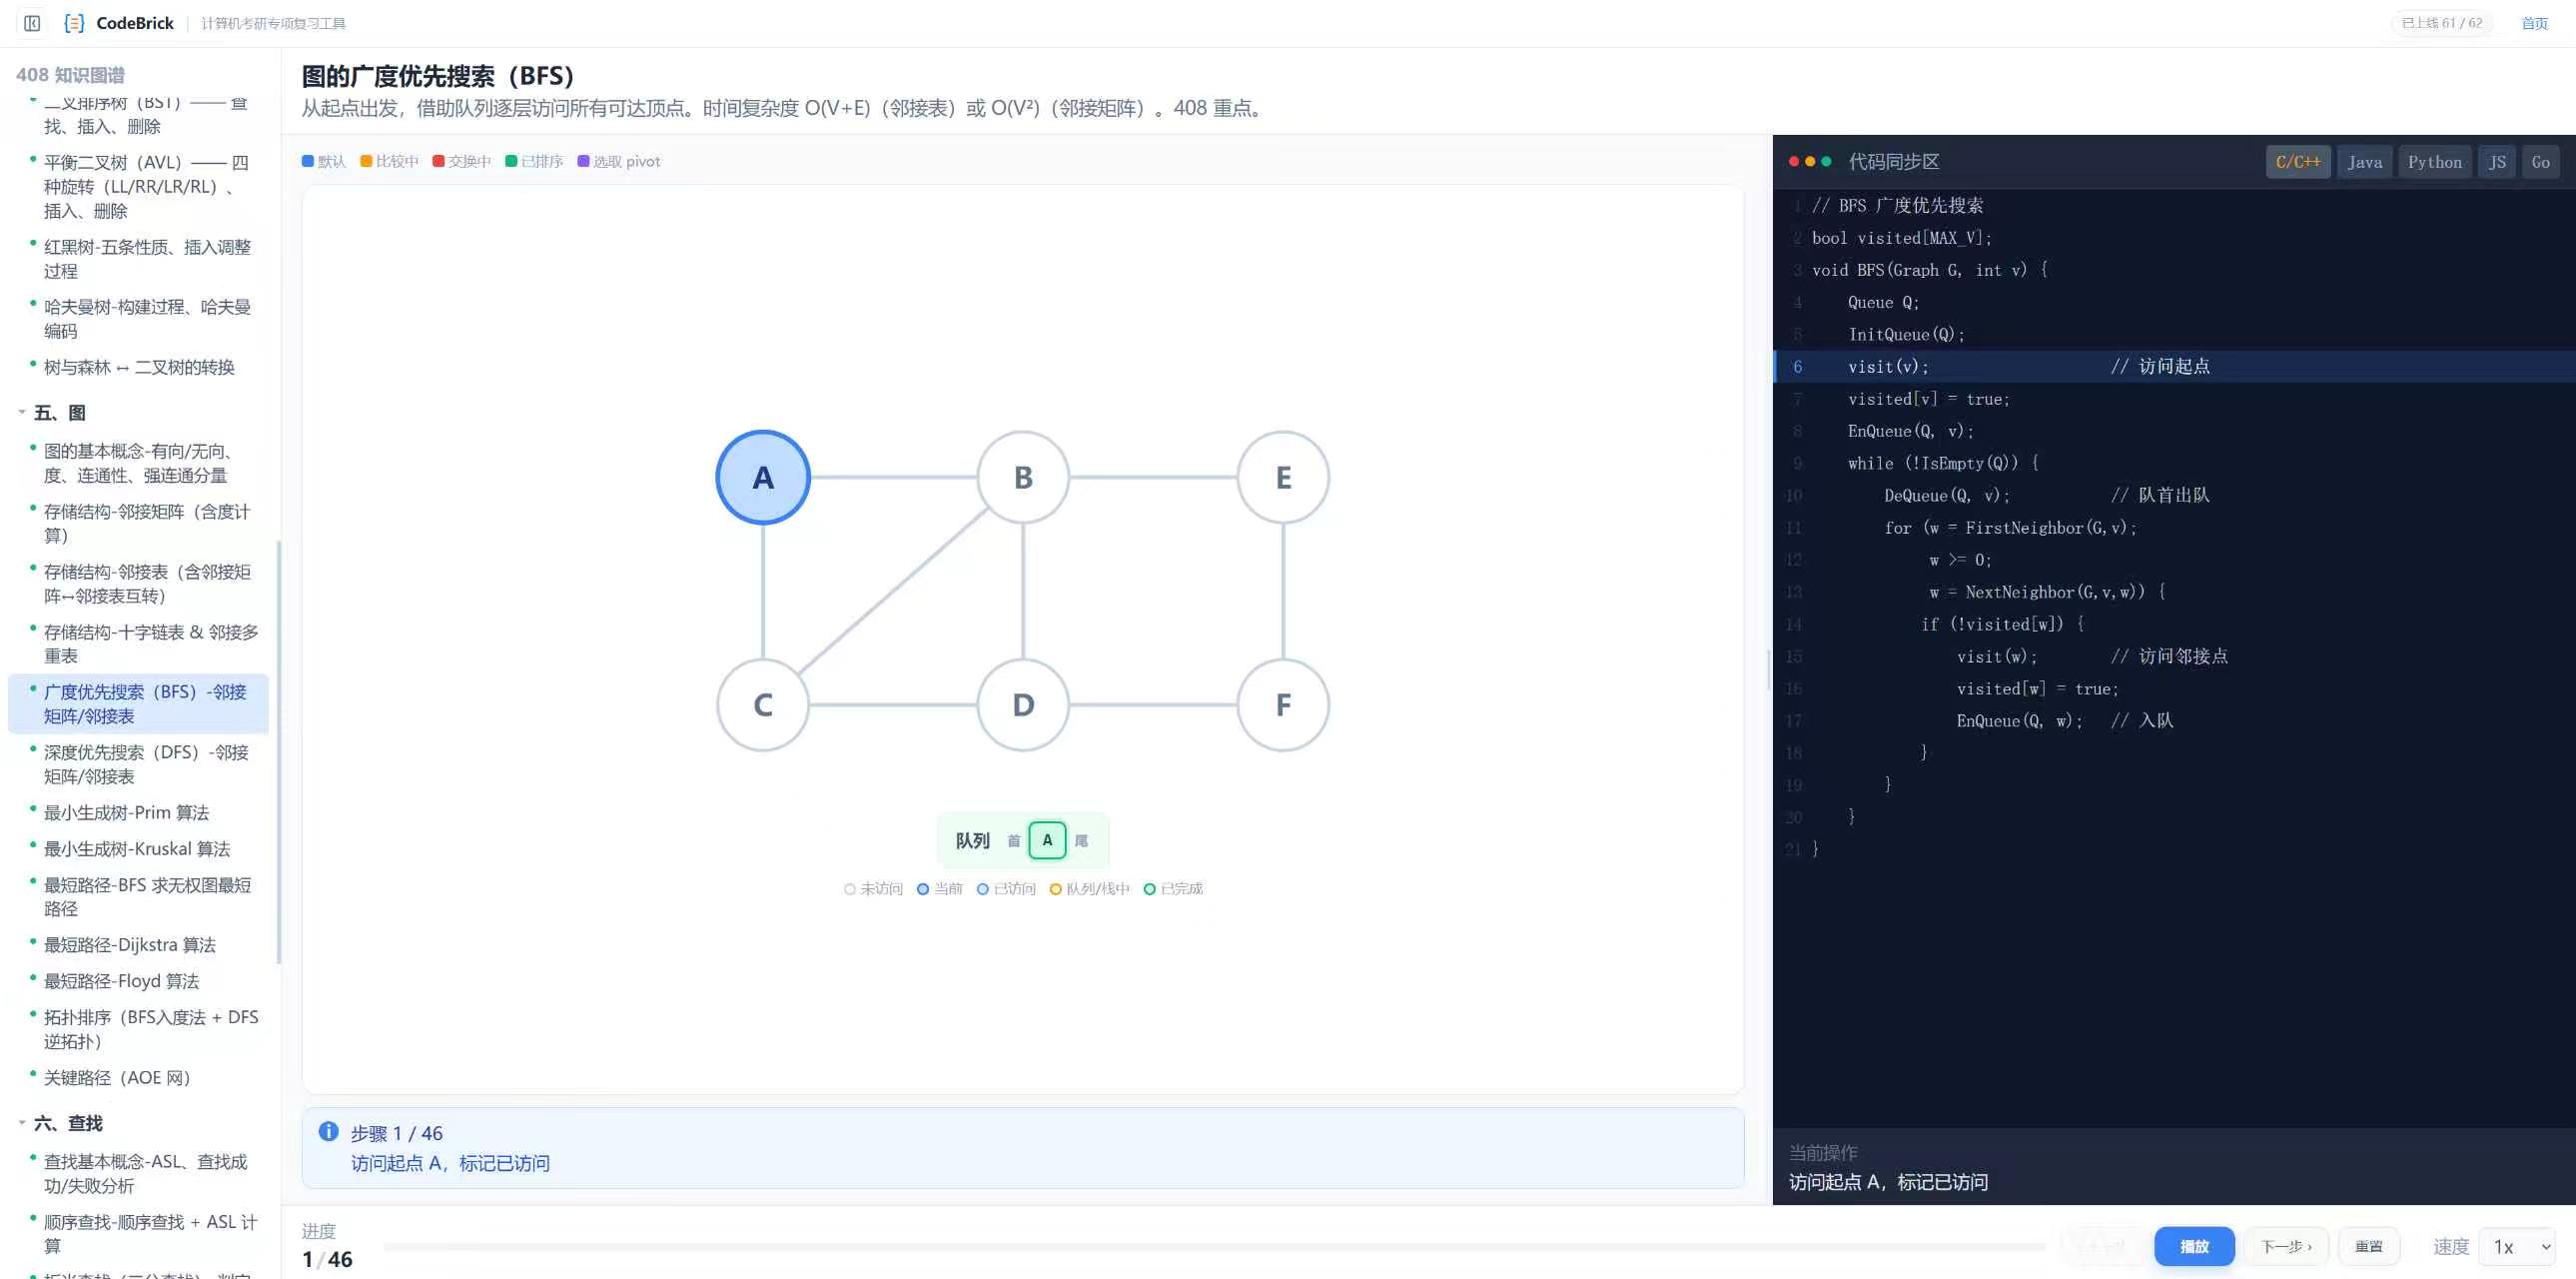Start playback with the 播放 button
Image resolution: width=2576 pixels, height=1279 pixels.
click(x=2194, y=1246)
